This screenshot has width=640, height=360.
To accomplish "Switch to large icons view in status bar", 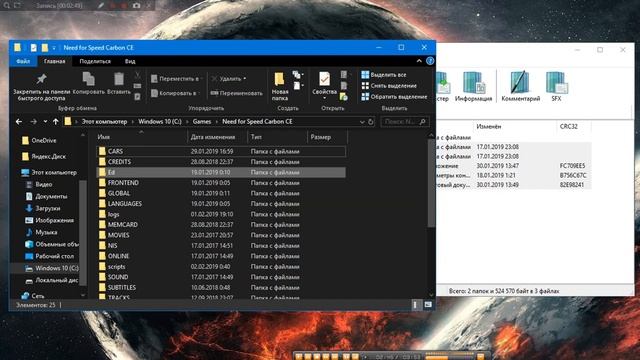I will tap(428, 305).
